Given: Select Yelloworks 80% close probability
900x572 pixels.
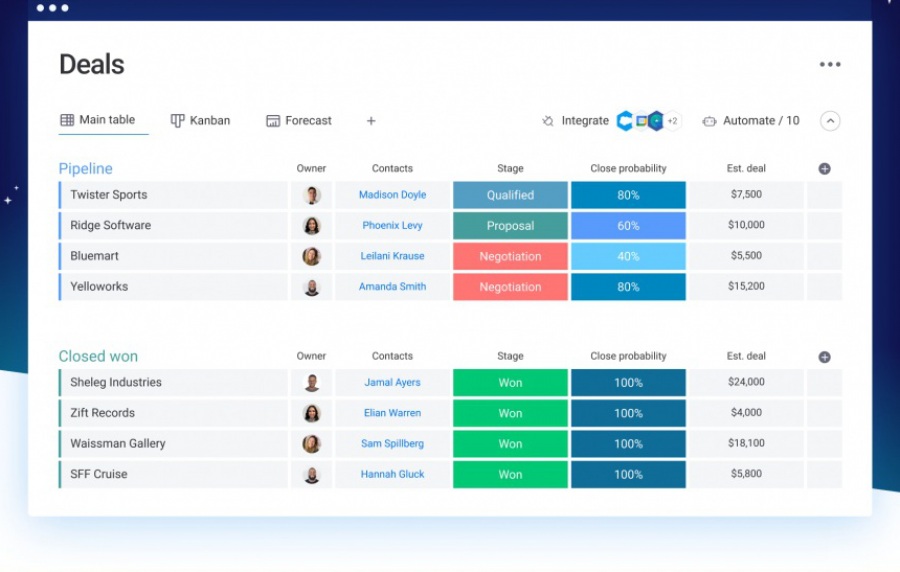Looking at the screenshot, I should pos(628,287).
